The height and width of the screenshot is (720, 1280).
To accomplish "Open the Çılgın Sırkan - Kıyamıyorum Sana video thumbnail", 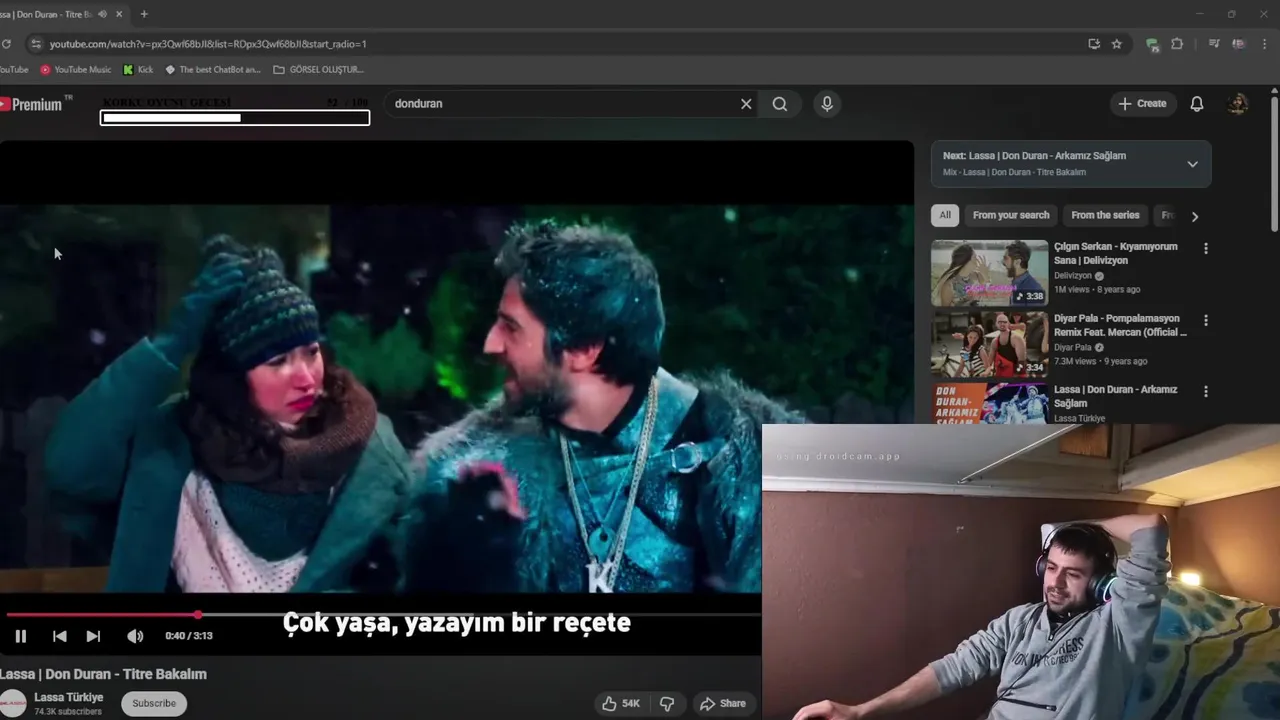I will [x=989, y=273].
